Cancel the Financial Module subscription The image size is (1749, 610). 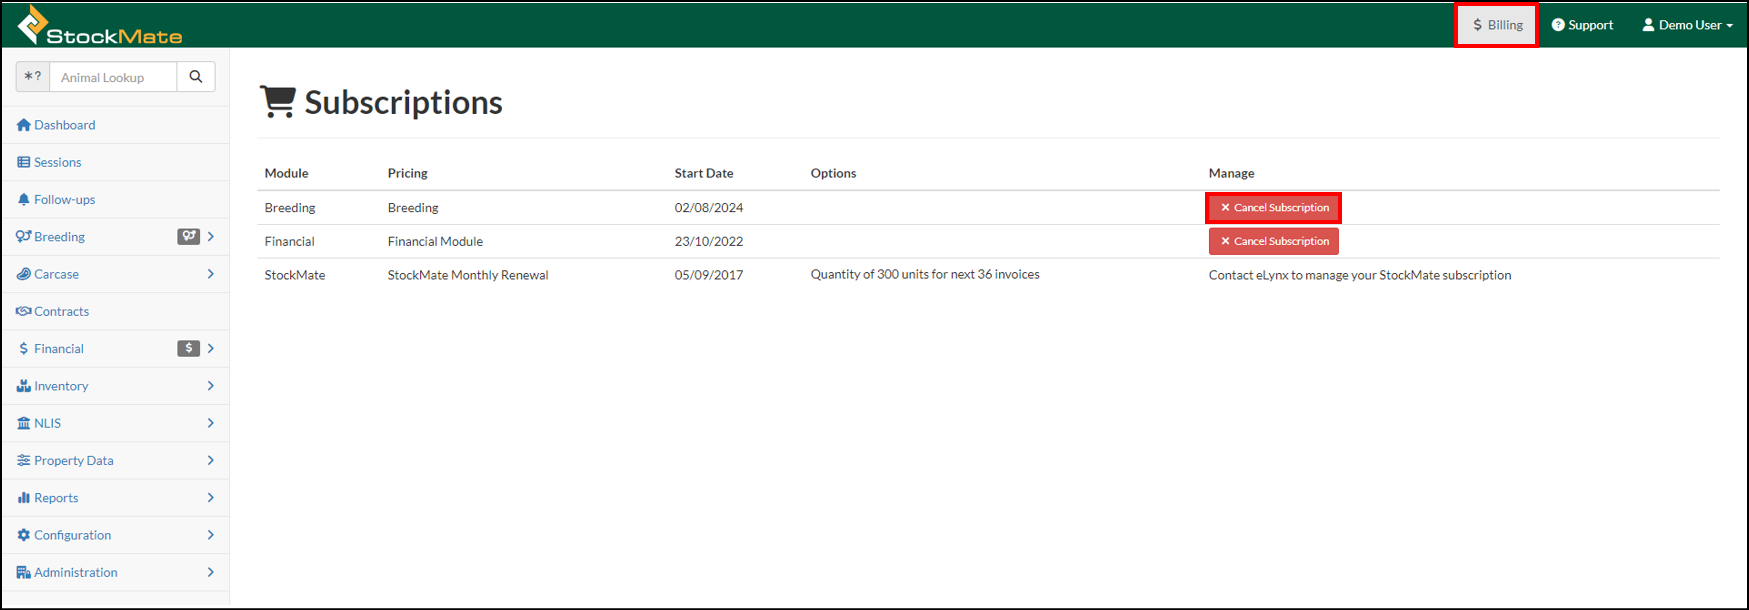pos(1274,241)
